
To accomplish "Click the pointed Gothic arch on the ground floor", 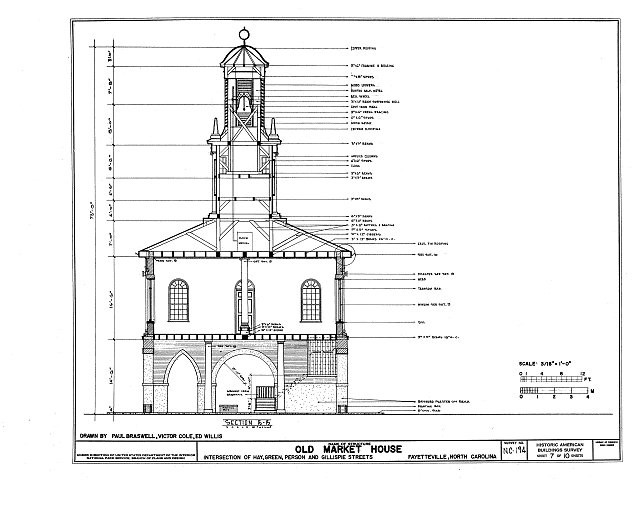I will pos(182,381).
